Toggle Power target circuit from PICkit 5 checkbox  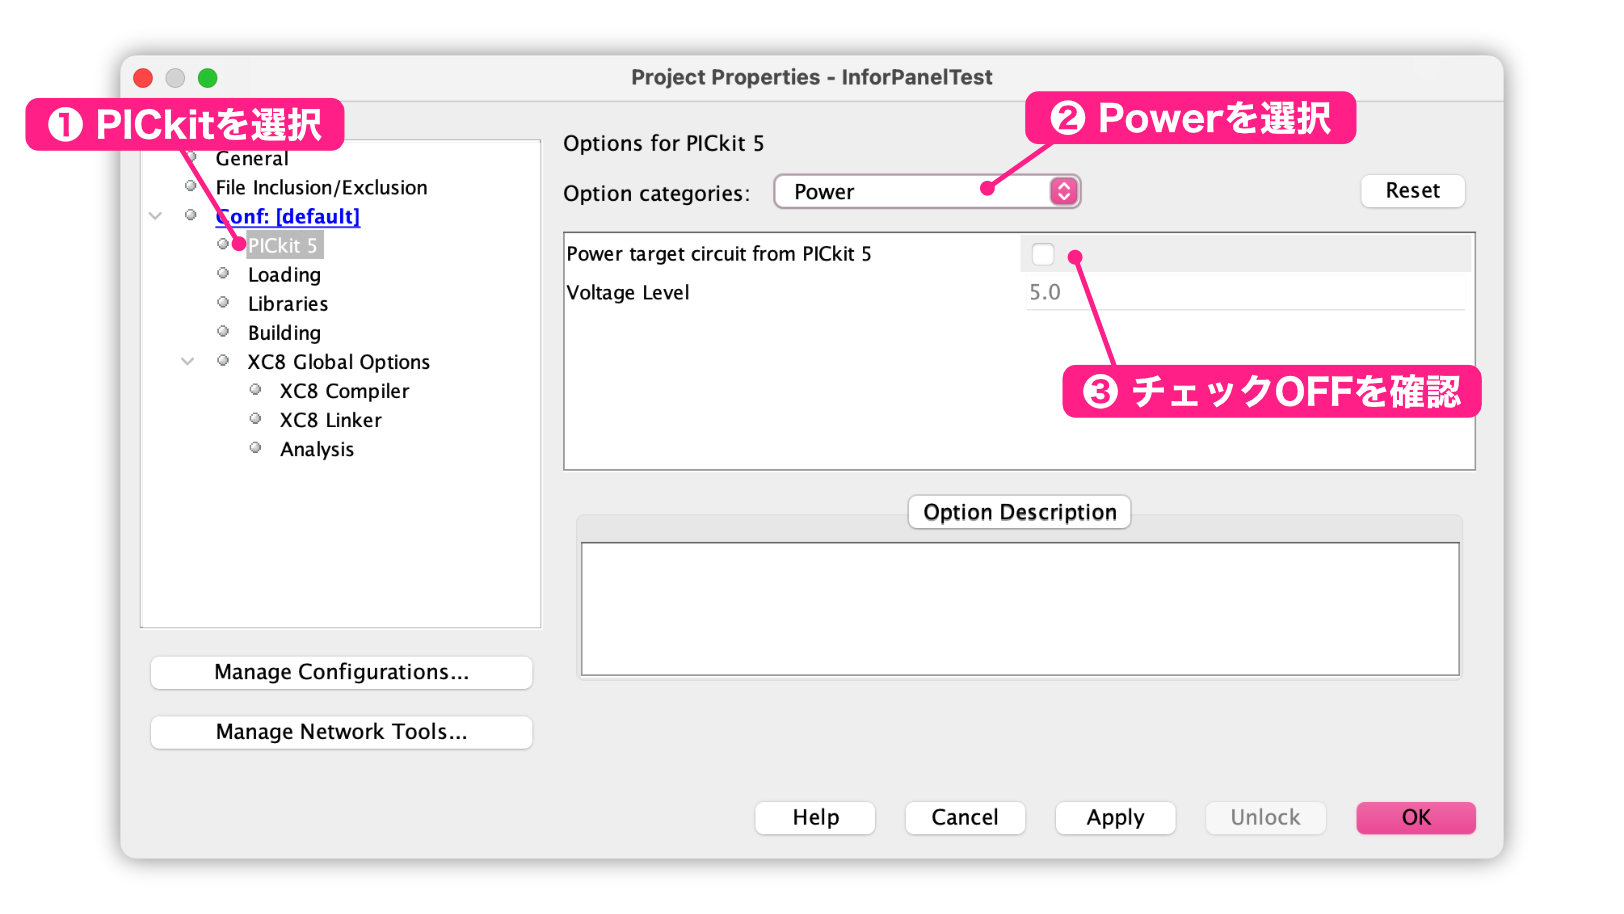[1042, 254]
